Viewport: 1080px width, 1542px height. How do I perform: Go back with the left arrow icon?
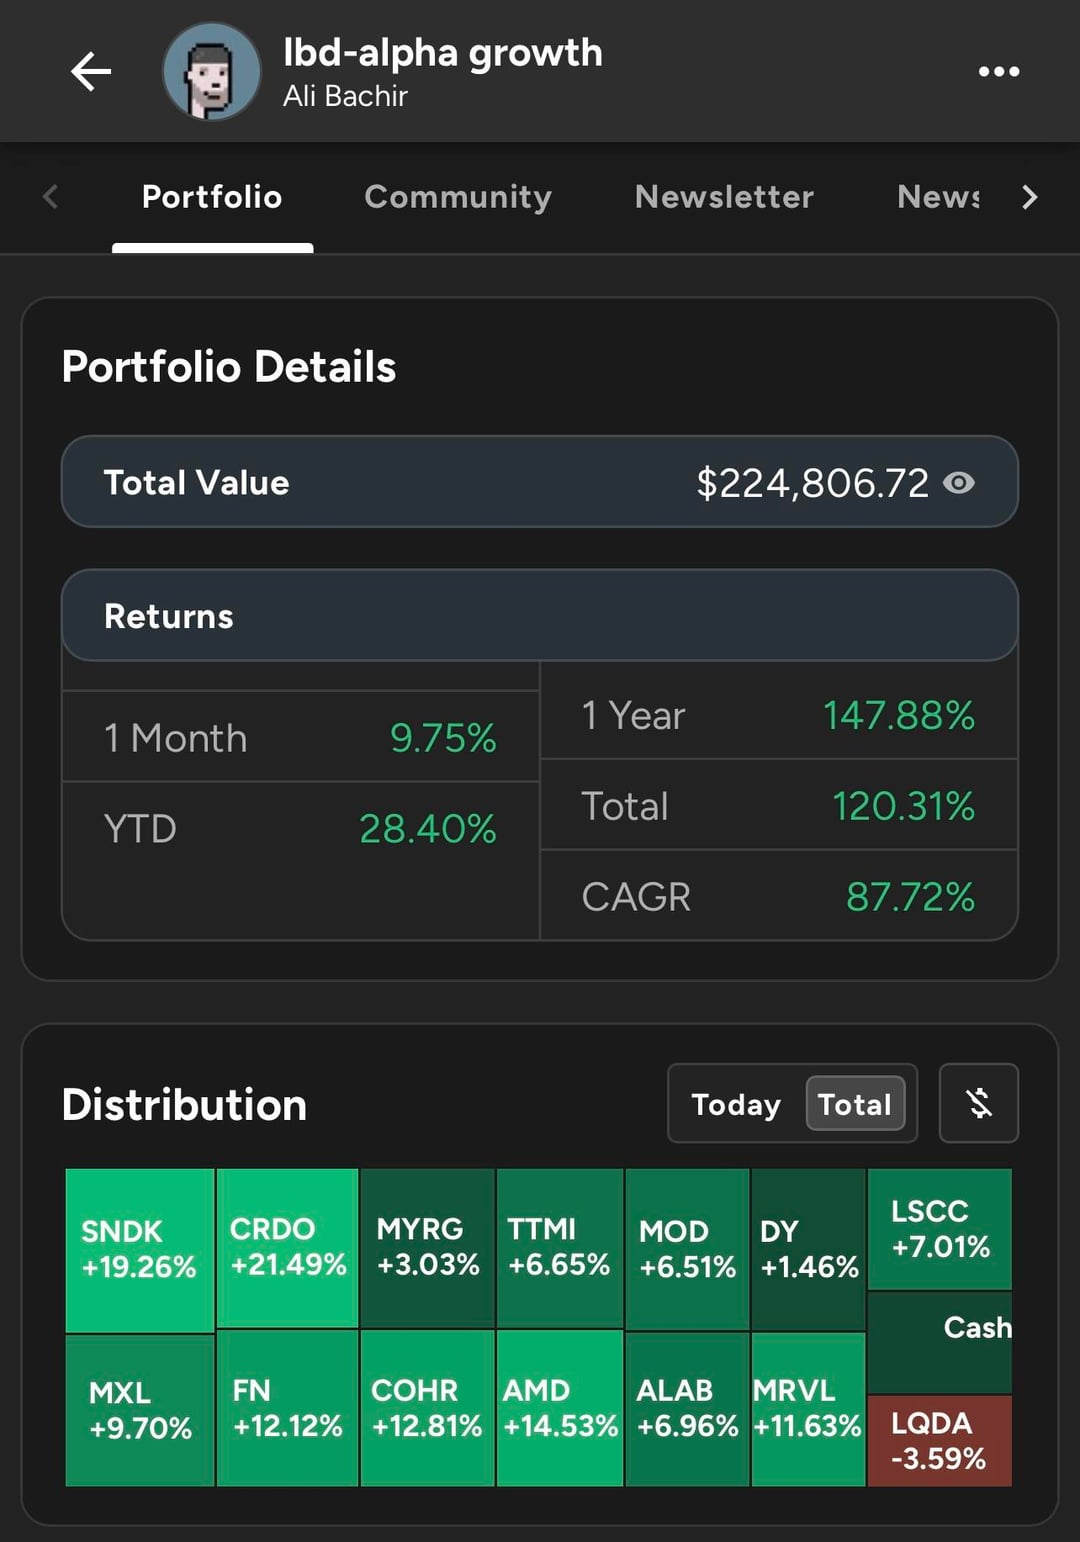[91, 72]
